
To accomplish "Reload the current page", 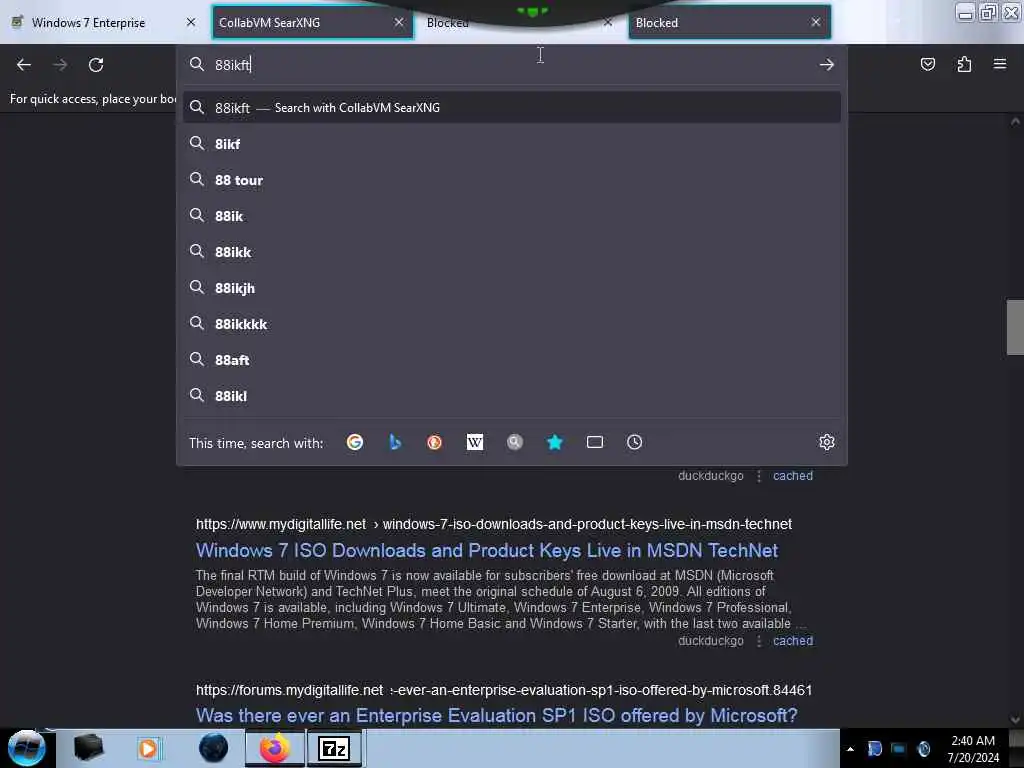I will coord(96,65).
